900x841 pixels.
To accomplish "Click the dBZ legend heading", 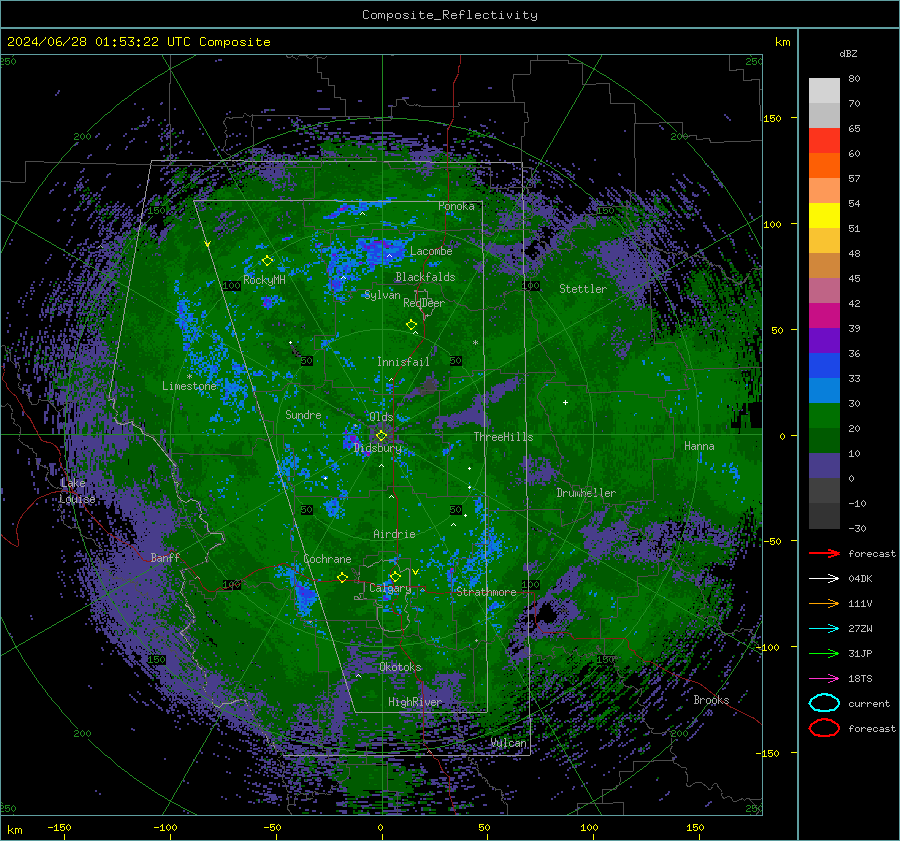I will coord(848,54).
